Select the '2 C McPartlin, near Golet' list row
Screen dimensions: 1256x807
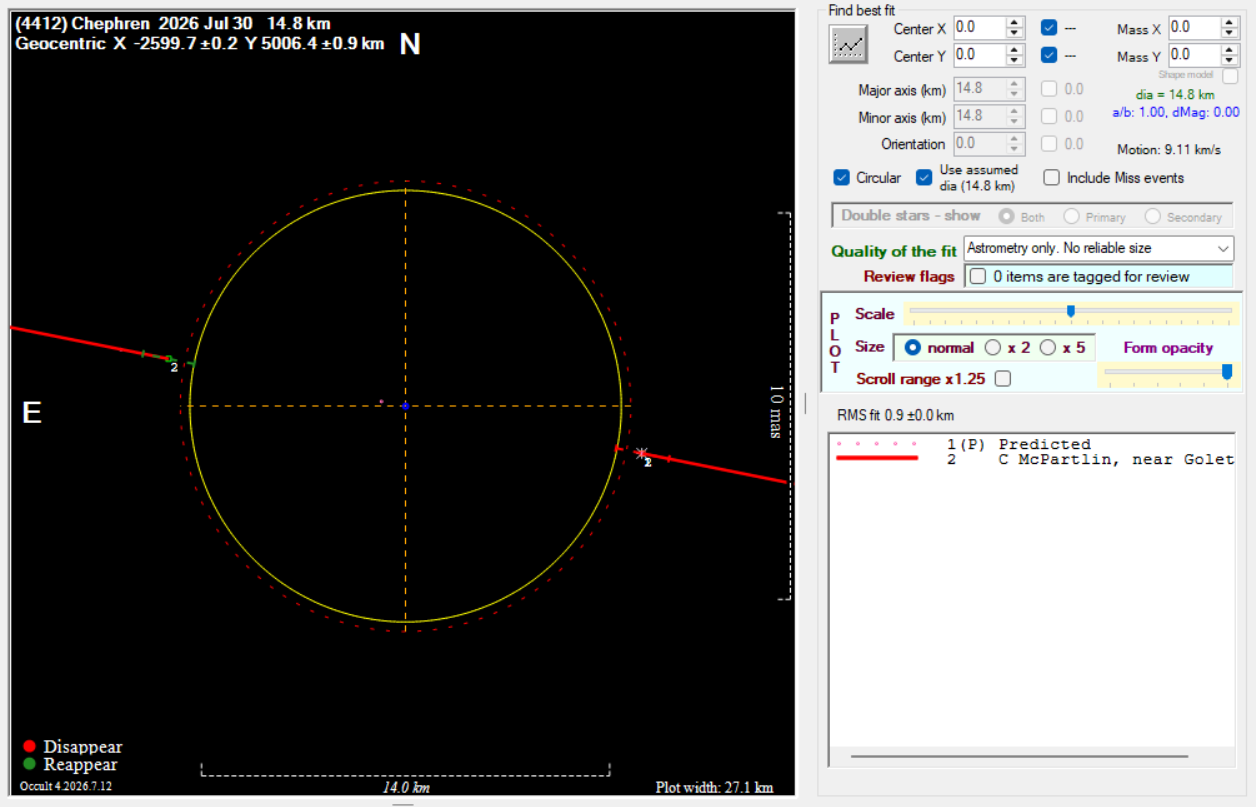tap(1032, 460)
